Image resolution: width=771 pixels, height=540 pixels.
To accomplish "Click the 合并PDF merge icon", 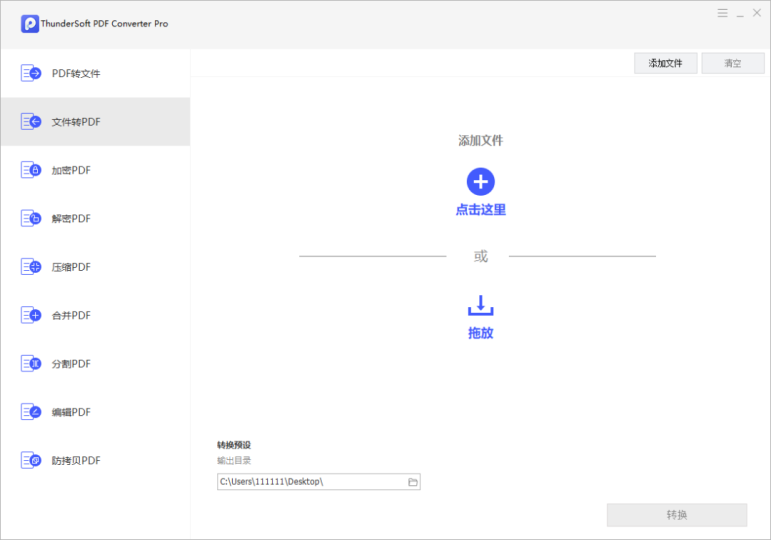I will (x=30, y=315).
